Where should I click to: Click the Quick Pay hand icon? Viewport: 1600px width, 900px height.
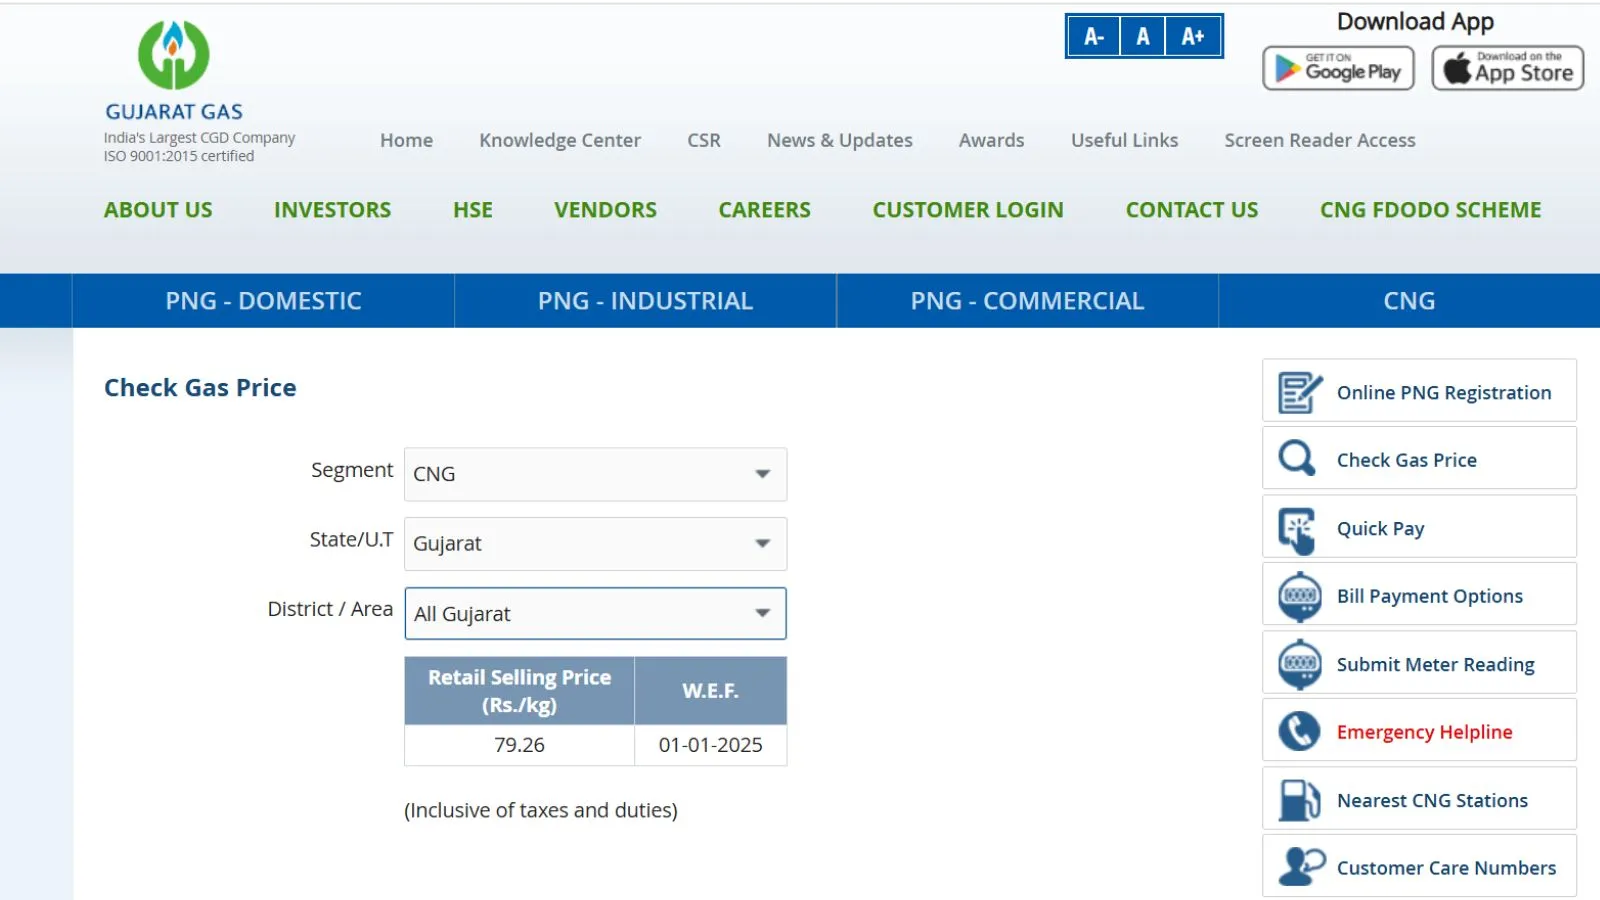pos(1297,526)
